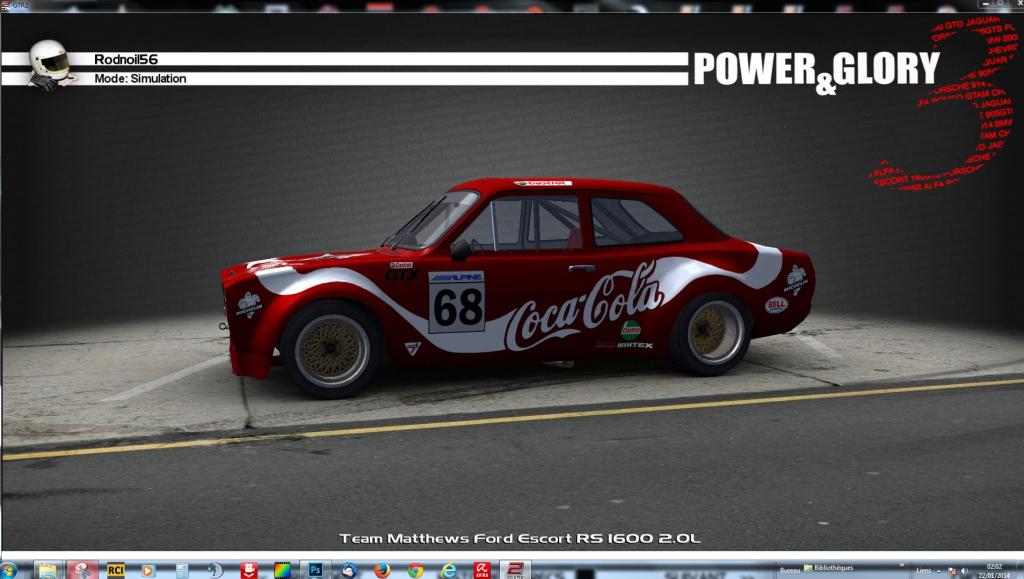Click the number 68 on car door
Viewport: 1024px width, 579px height.
point(457,307)
